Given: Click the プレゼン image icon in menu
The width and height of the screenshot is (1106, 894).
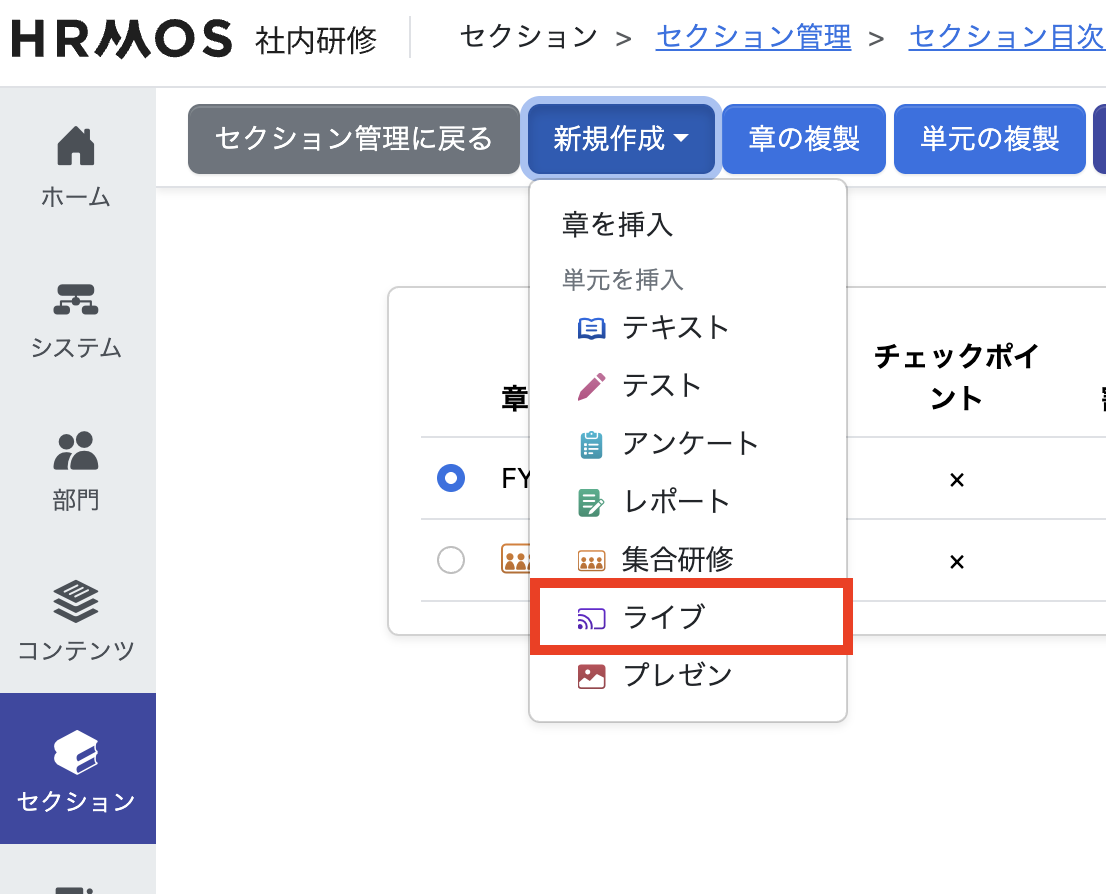Looking at the screenshot, I should (x=592, y=676).
